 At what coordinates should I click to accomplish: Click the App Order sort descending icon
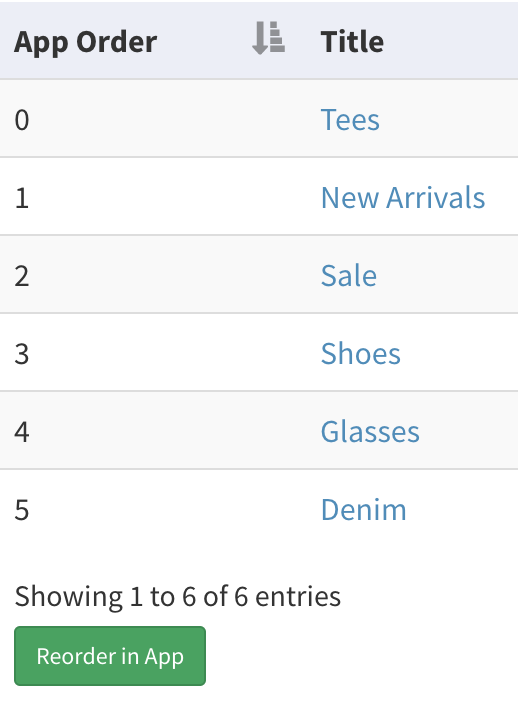[268, 38]
